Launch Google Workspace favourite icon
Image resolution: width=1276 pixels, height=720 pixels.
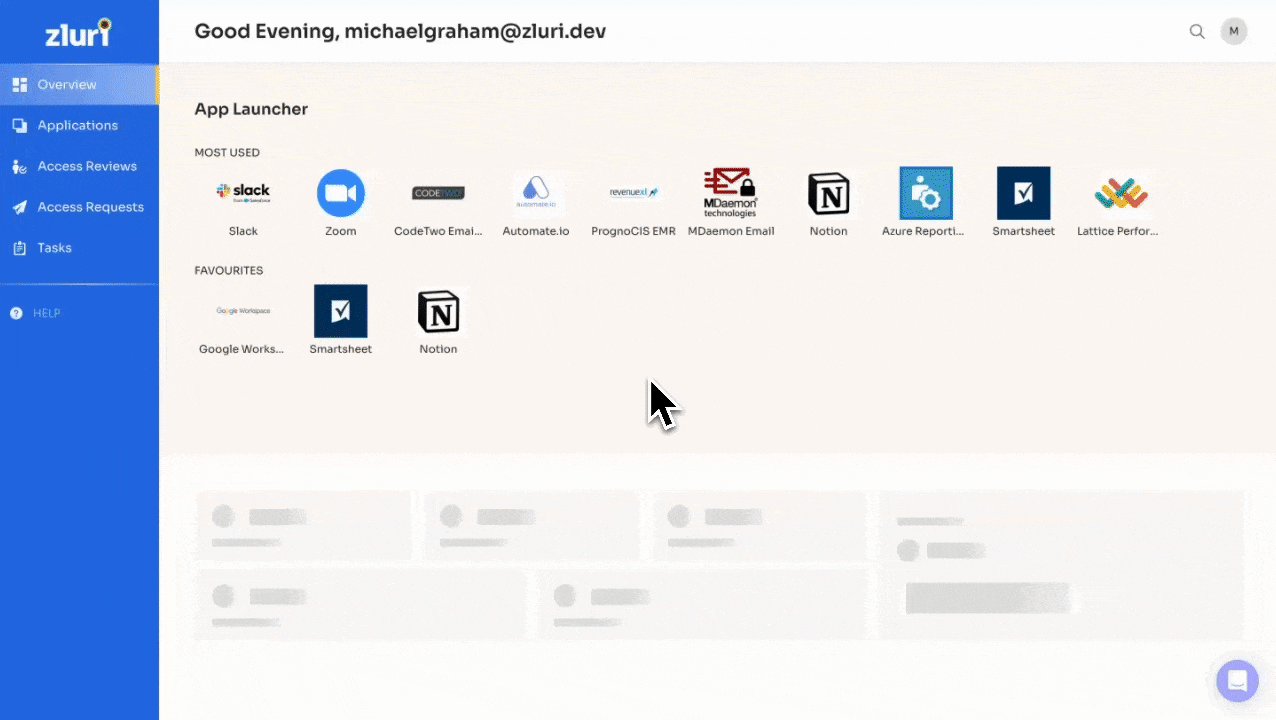(x=243, y=311)
